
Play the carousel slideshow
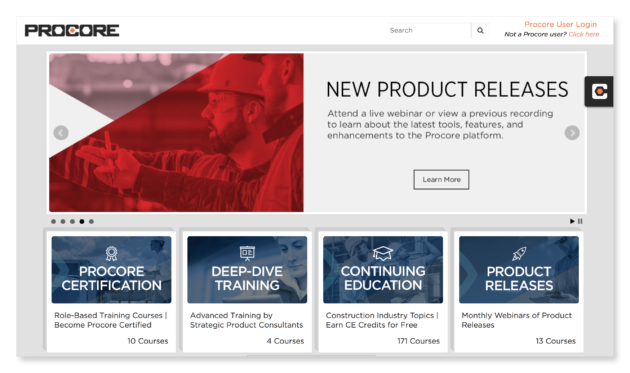pos(572,221)
